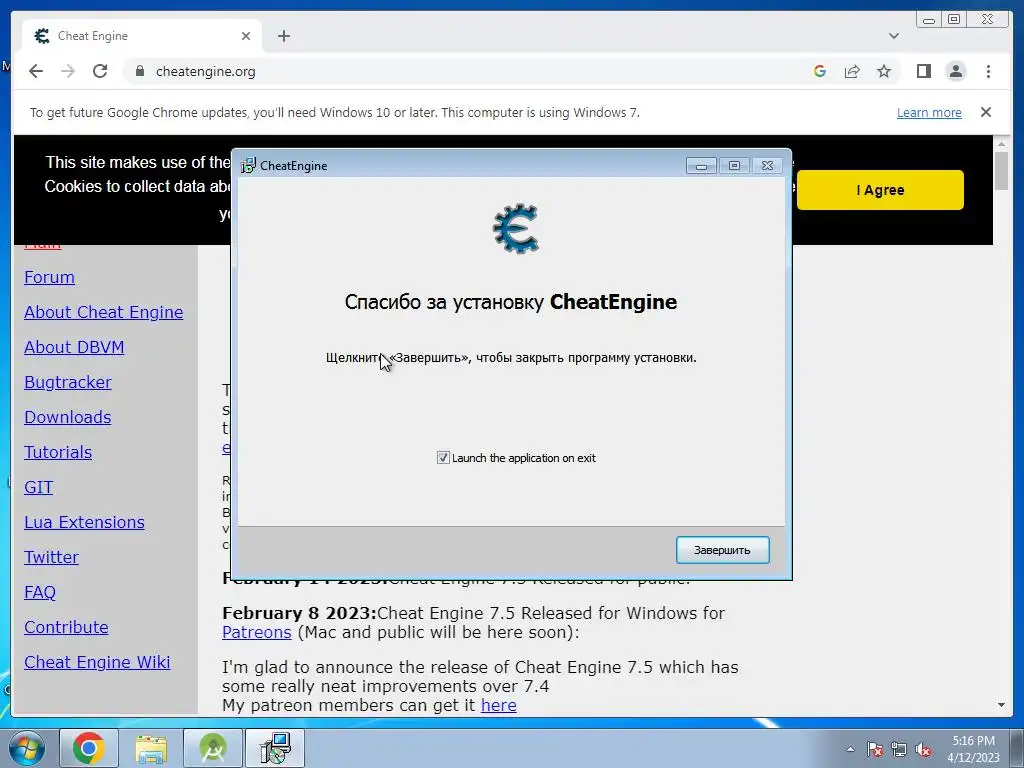
Task: Click the site lock icon in address bar
Action: pos(139,71)
